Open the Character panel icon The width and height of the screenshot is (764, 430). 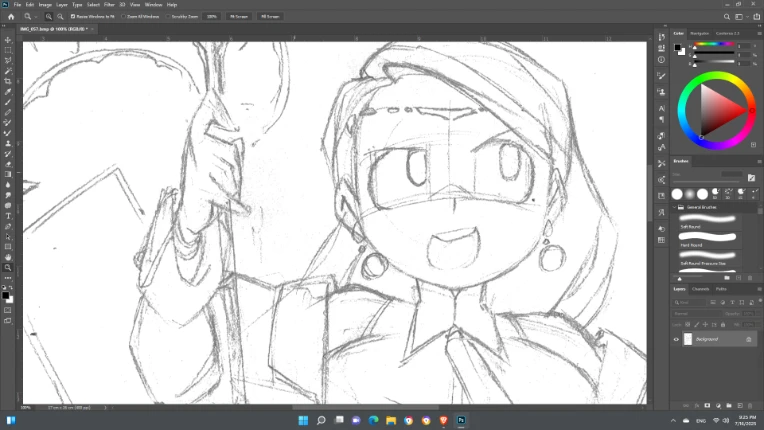click(x=661, y=109)
